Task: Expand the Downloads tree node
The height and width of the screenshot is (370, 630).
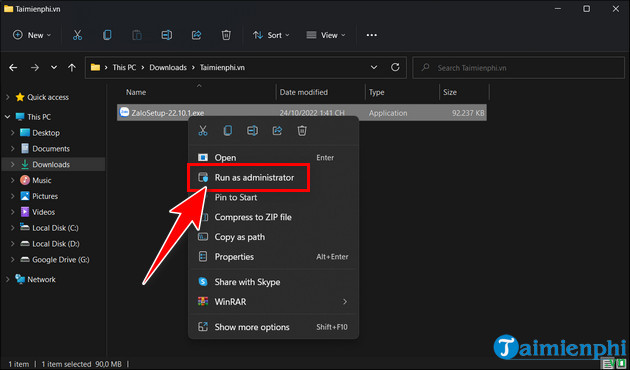Action: click(12, 164)
